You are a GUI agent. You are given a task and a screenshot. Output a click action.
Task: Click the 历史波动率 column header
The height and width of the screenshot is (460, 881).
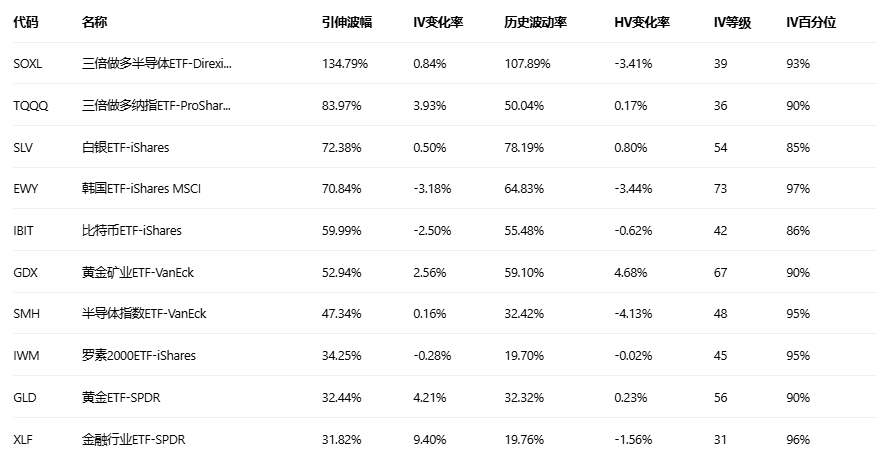(535, 22)
